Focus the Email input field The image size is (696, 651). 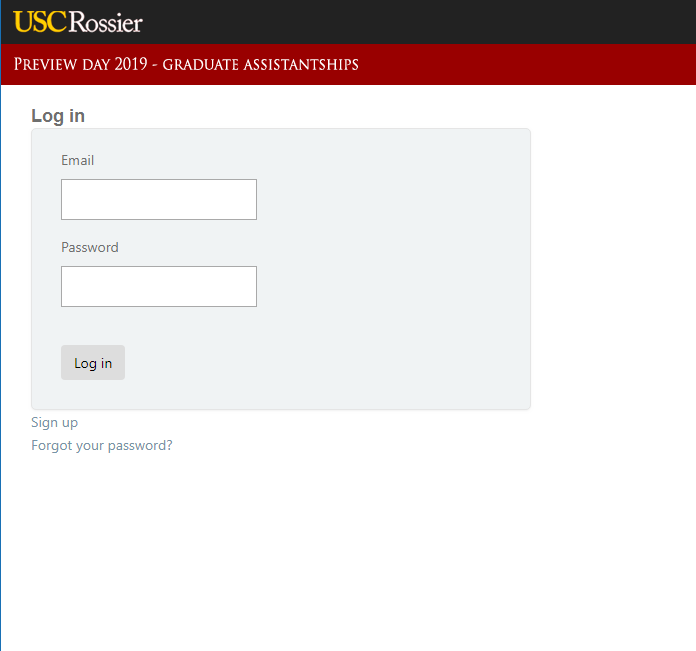coord(159,200)
